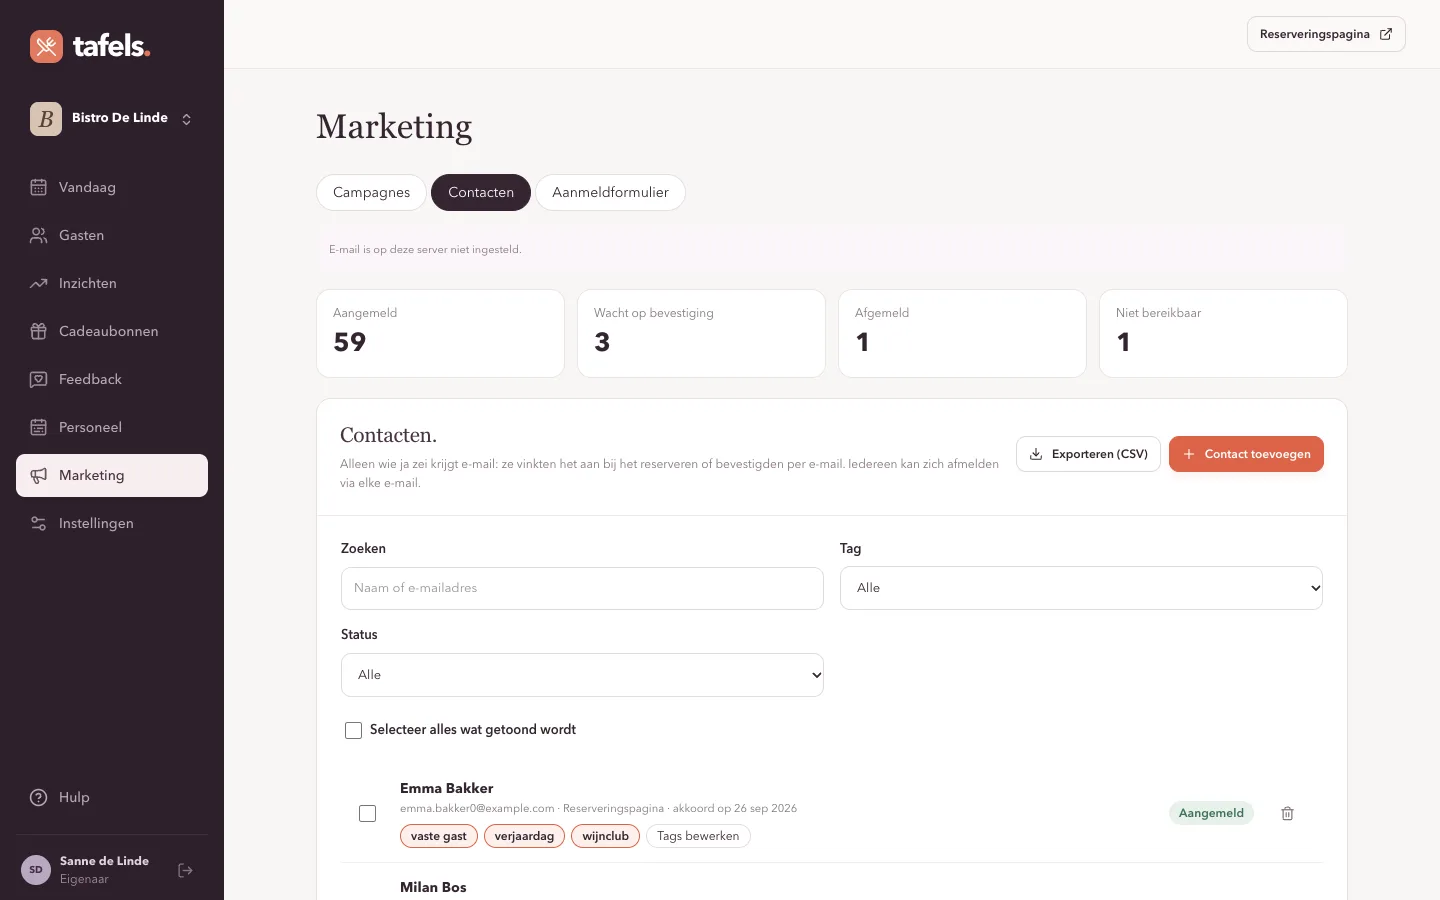Screen dimensions: 1440x900
Task: Select the Contacten tab
Action: pyautogui.click(x=481, y=192)
